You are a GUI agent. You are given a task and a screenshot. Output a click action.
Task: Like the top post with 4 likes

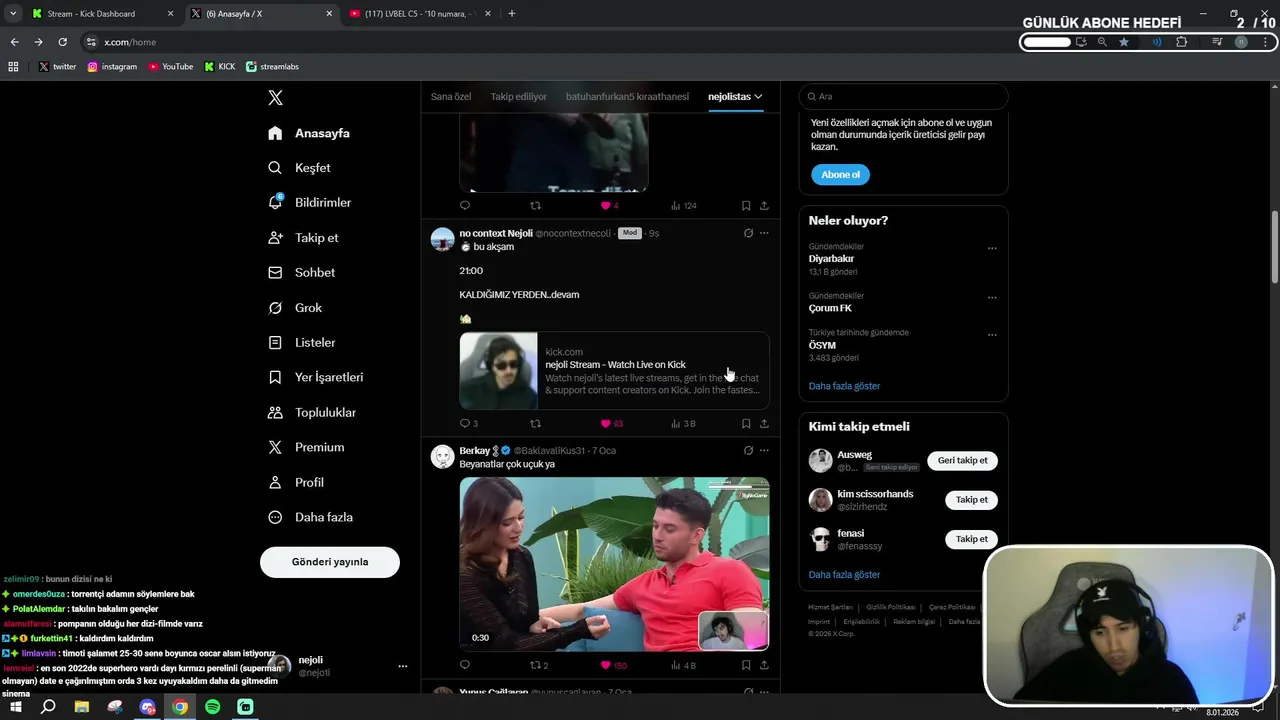pyautogui.click(x=606, y=205)
